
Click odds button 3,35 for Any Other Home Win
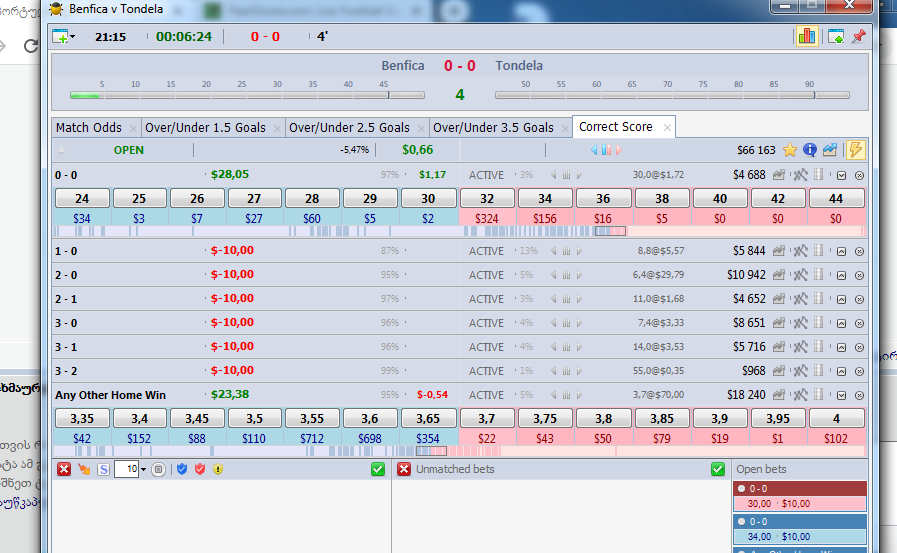click(x=82, y=419)
